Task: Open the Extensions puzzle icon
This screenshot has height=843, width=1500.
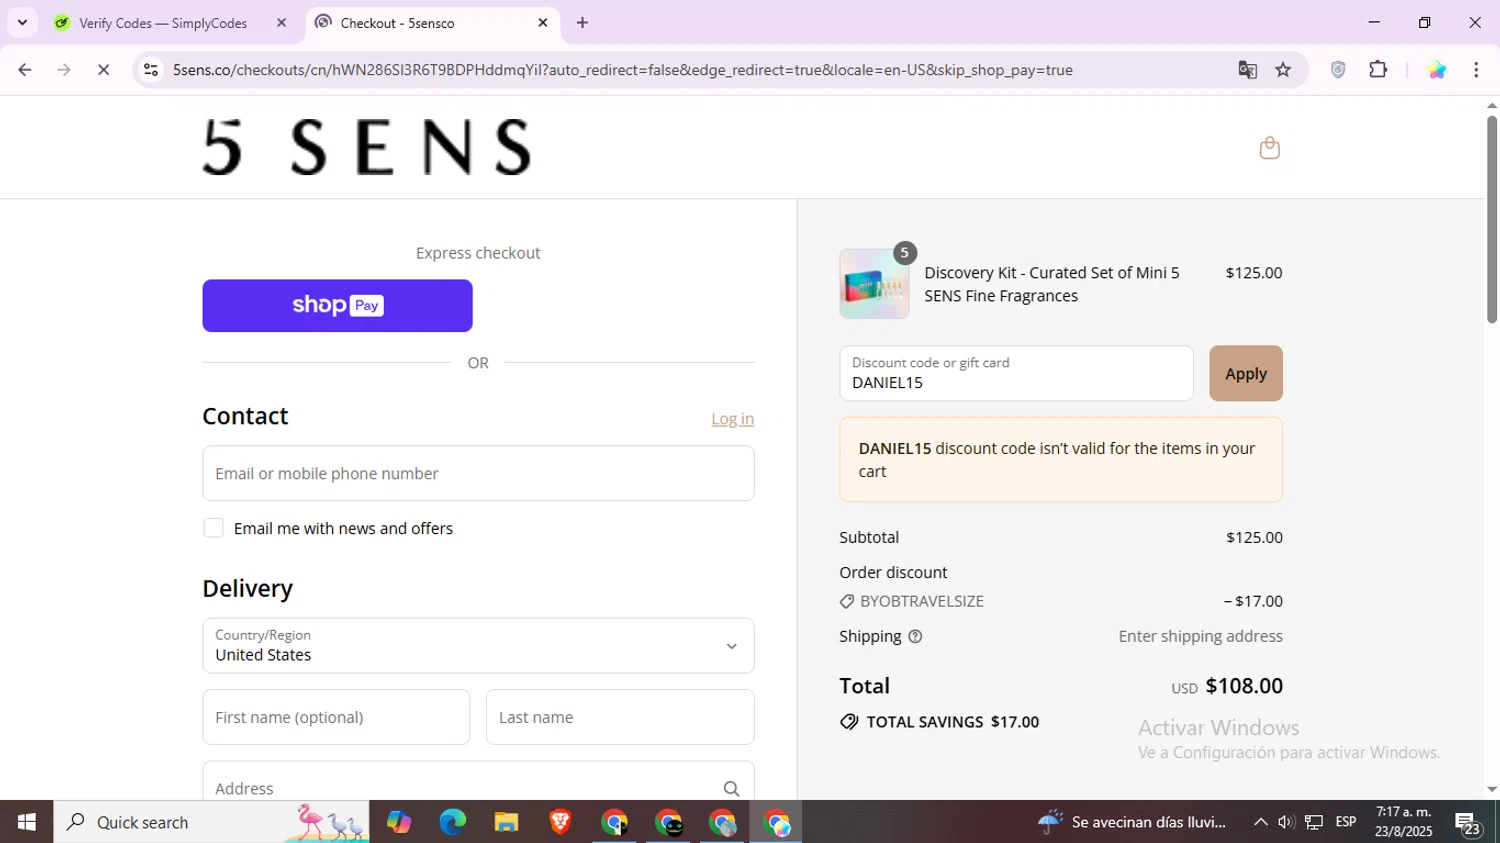Action: click(x=1378, y=70)
